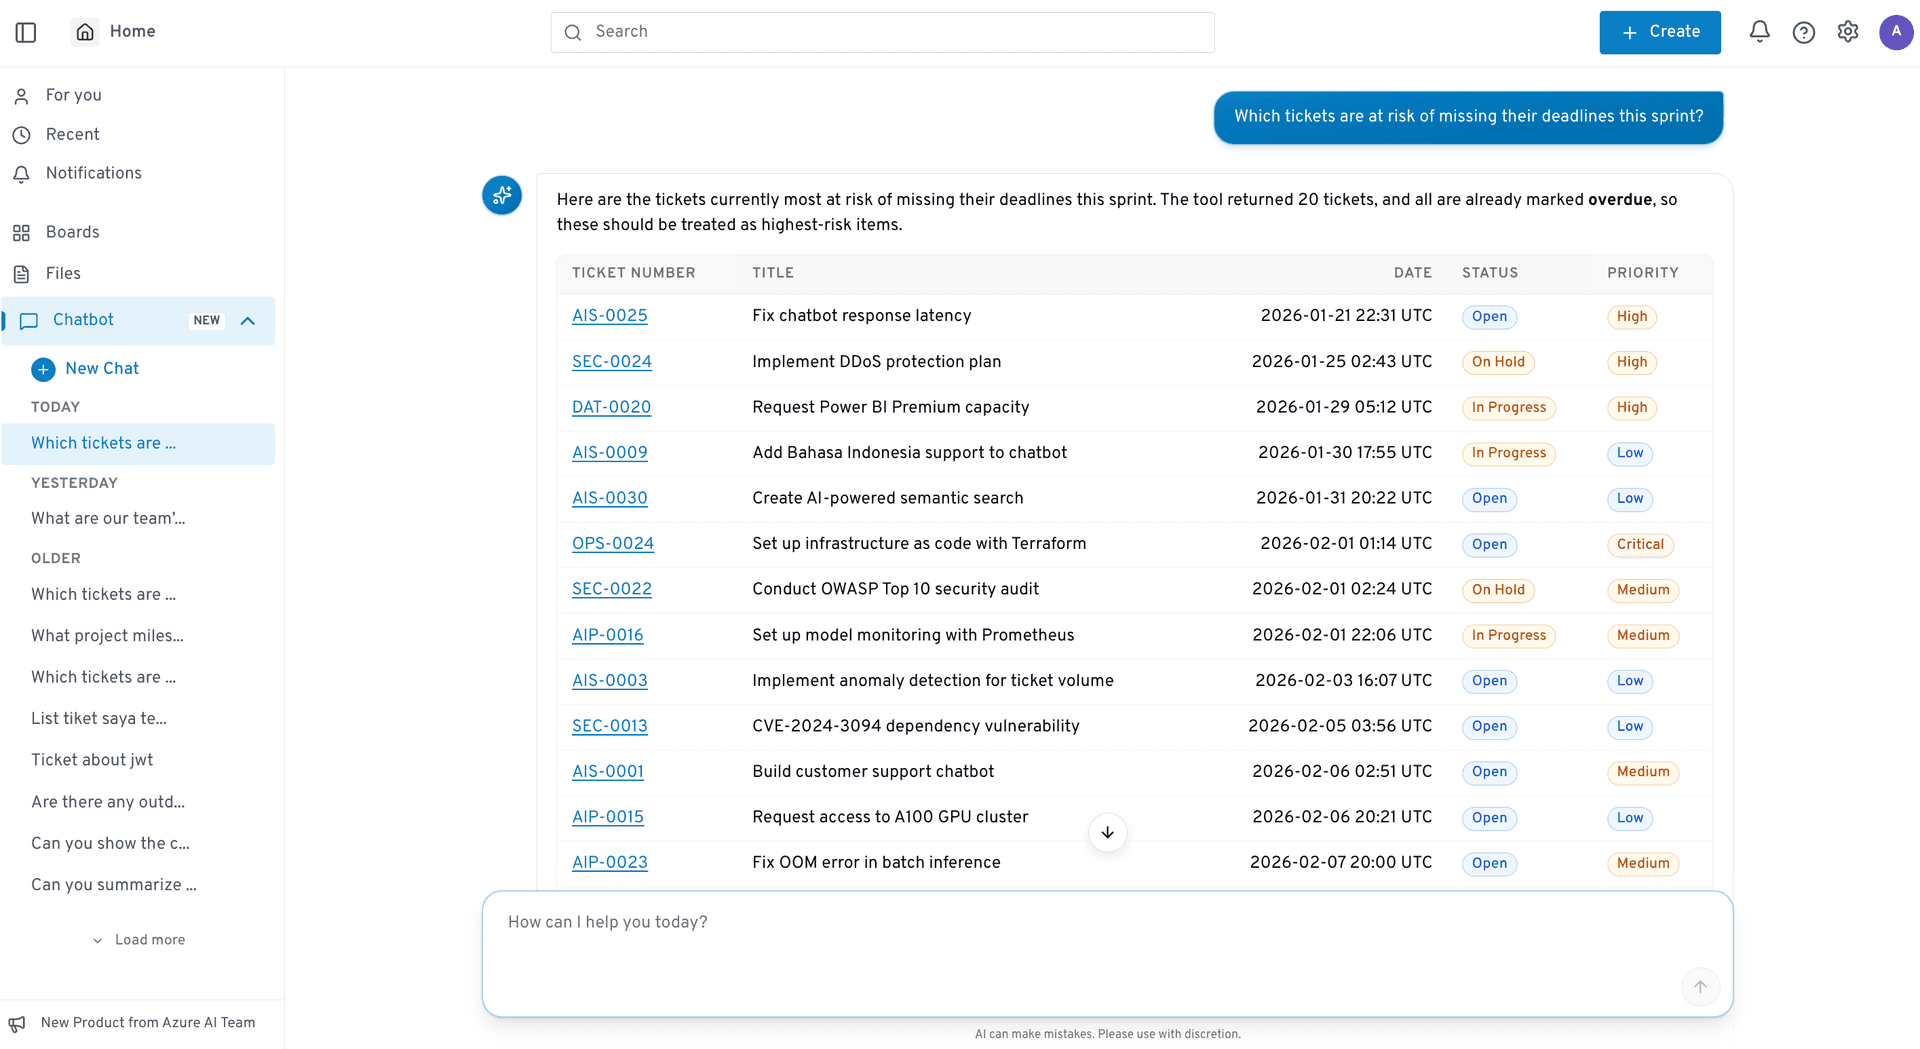Focus the How can I help message box
This screenshot has height=1049, width=1920.
point(1107,953)
